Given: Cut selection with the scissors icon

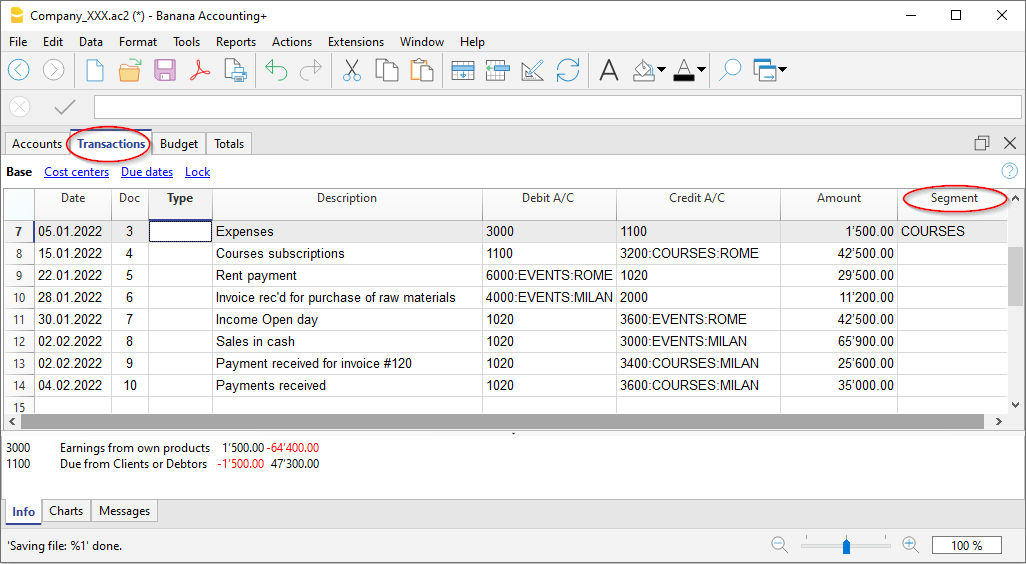Looking at the screenshot, I should coord(351,70).
